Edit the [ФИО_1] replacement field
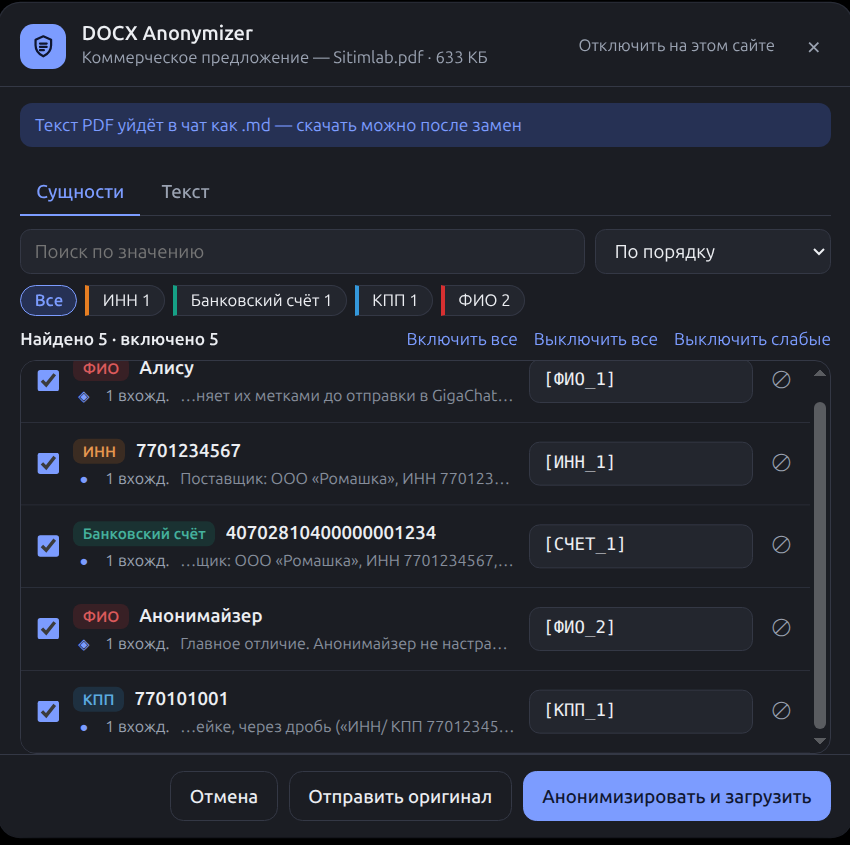Image resolution: width=850 pixels, height=845 pixels. (640, 380)
